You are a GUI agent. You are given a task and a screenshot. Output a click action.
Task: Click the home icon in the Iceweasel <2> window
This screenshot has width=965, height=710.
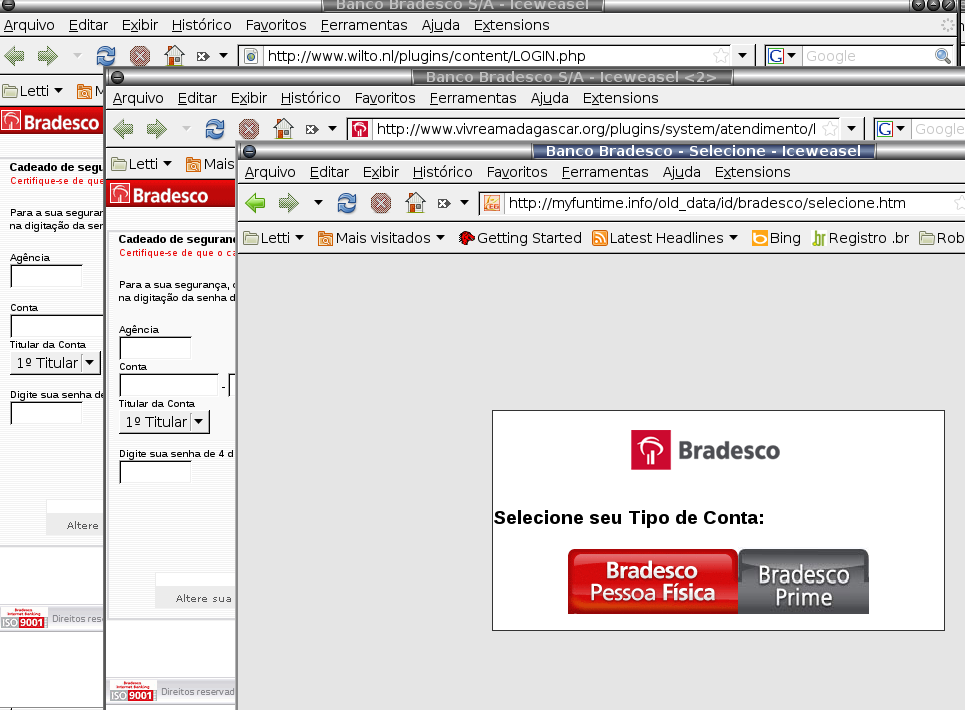pos(283,128)
